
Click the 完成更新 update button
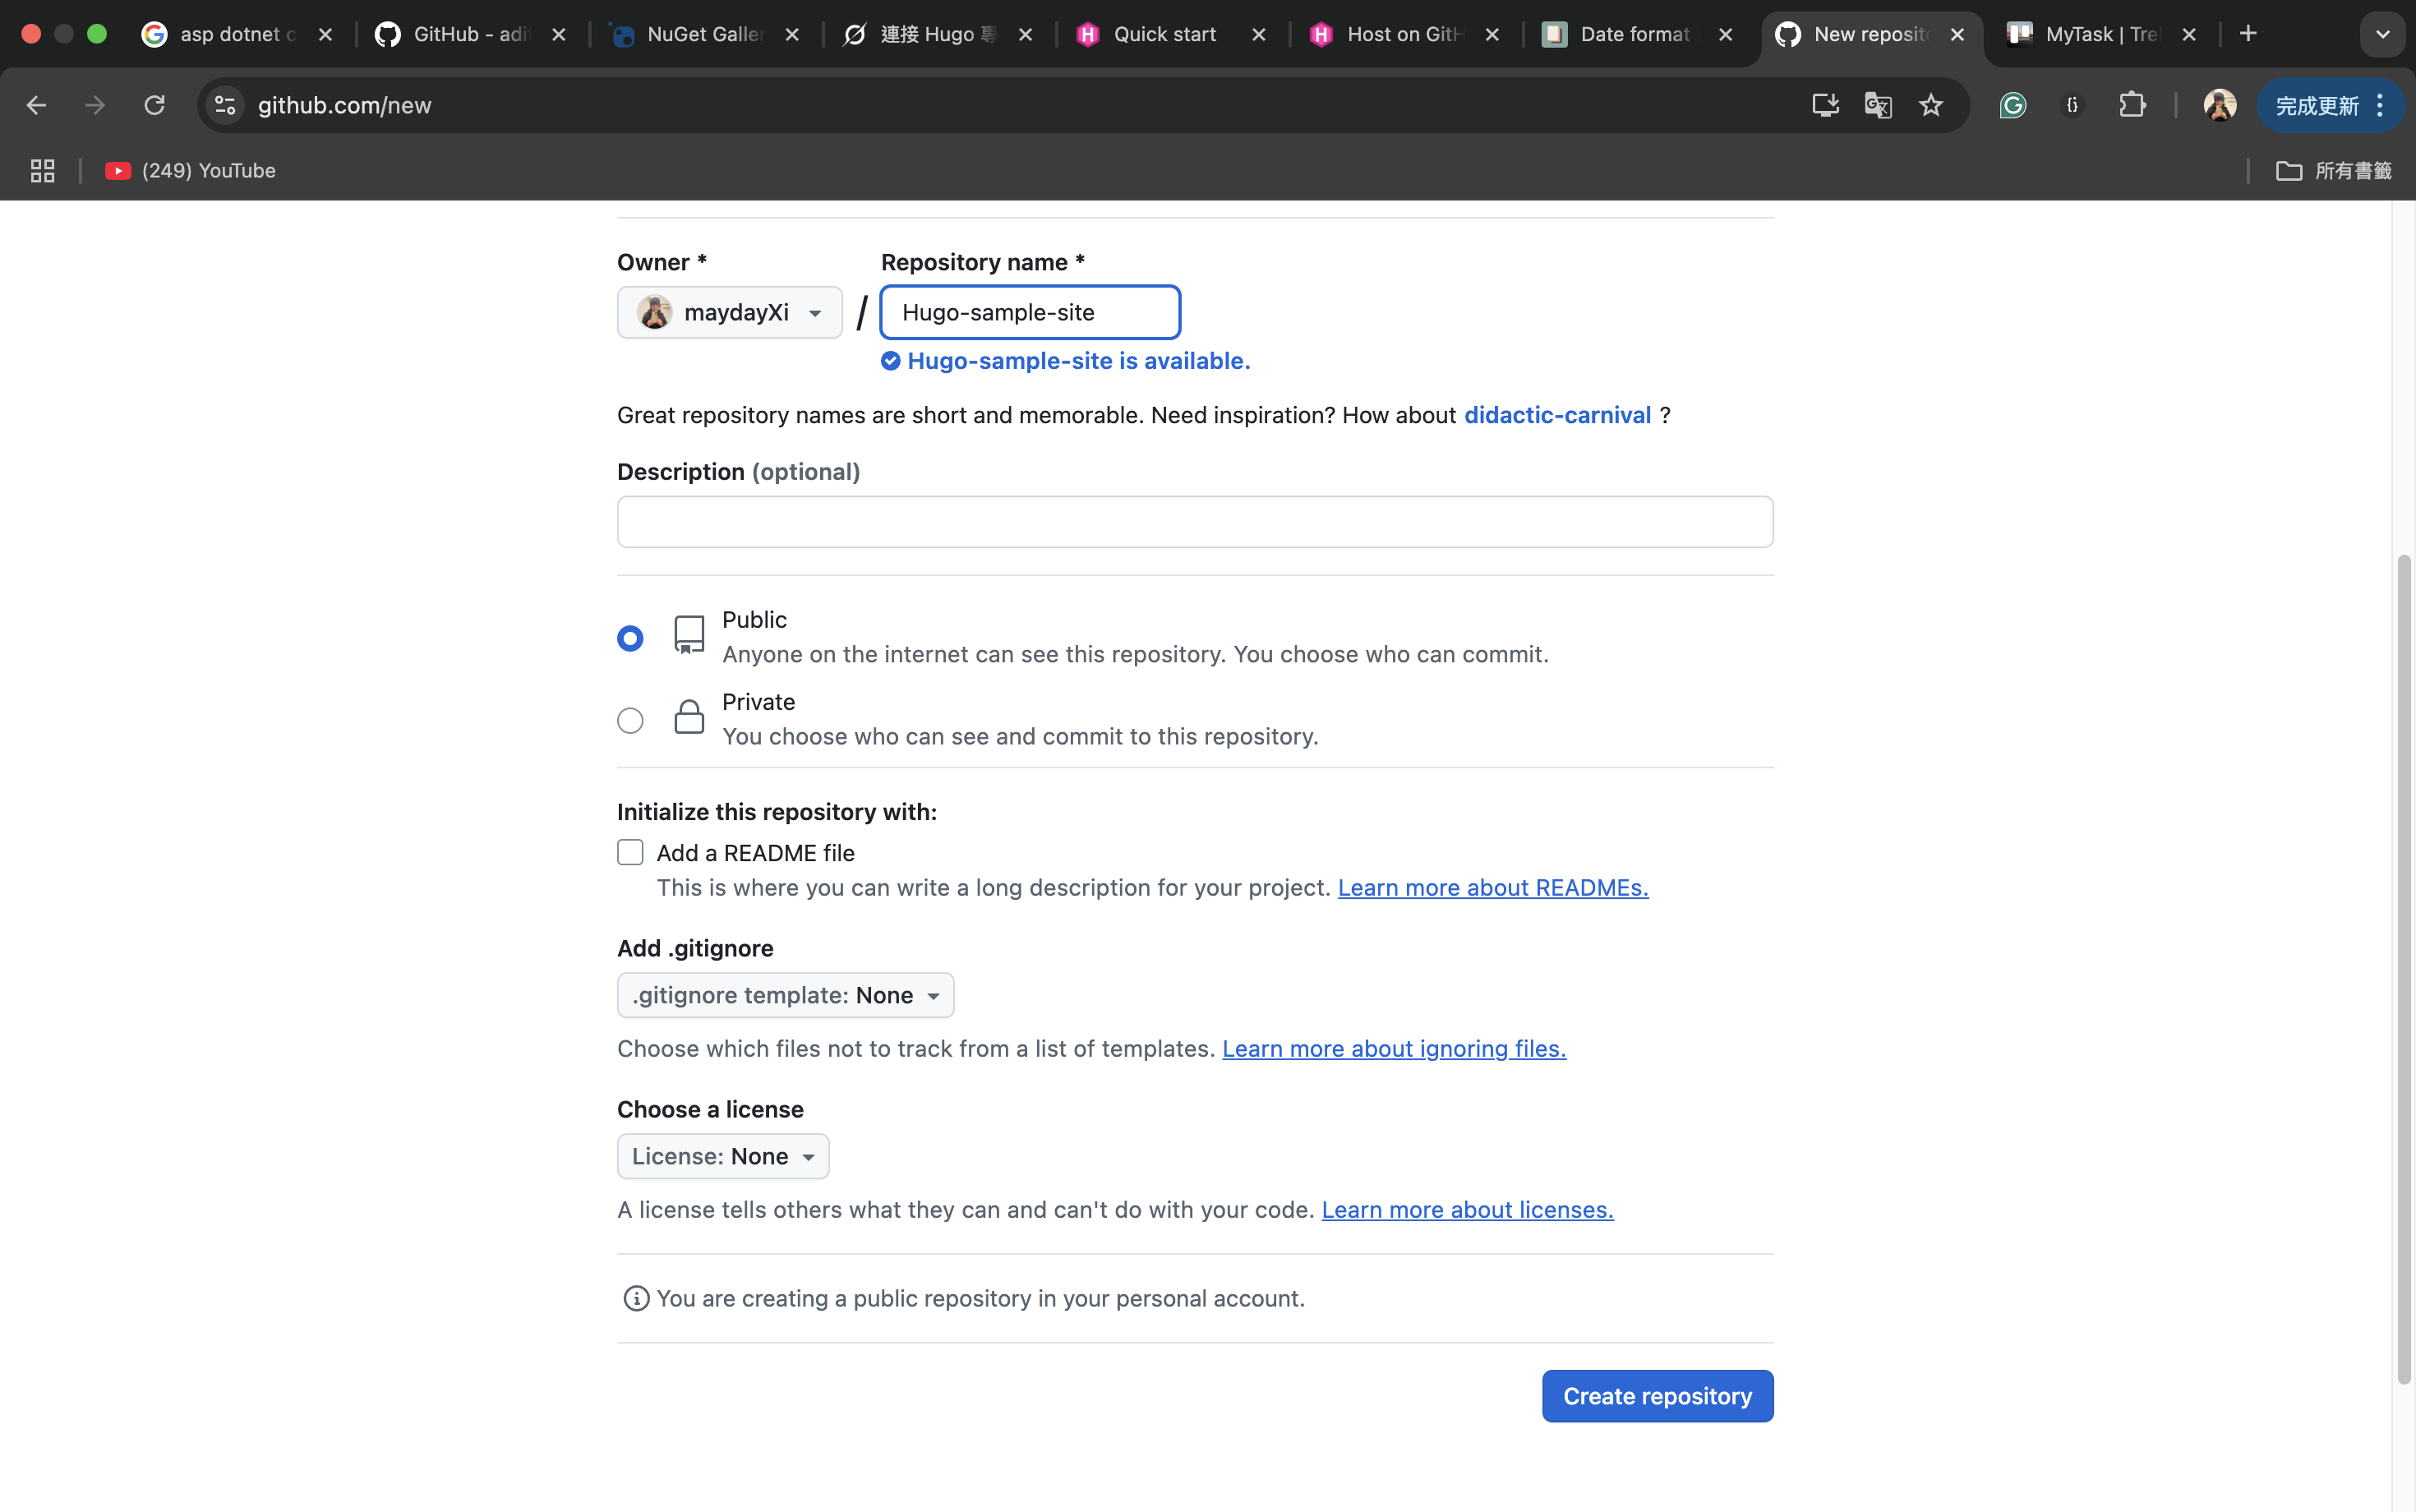pos(2330,105)
